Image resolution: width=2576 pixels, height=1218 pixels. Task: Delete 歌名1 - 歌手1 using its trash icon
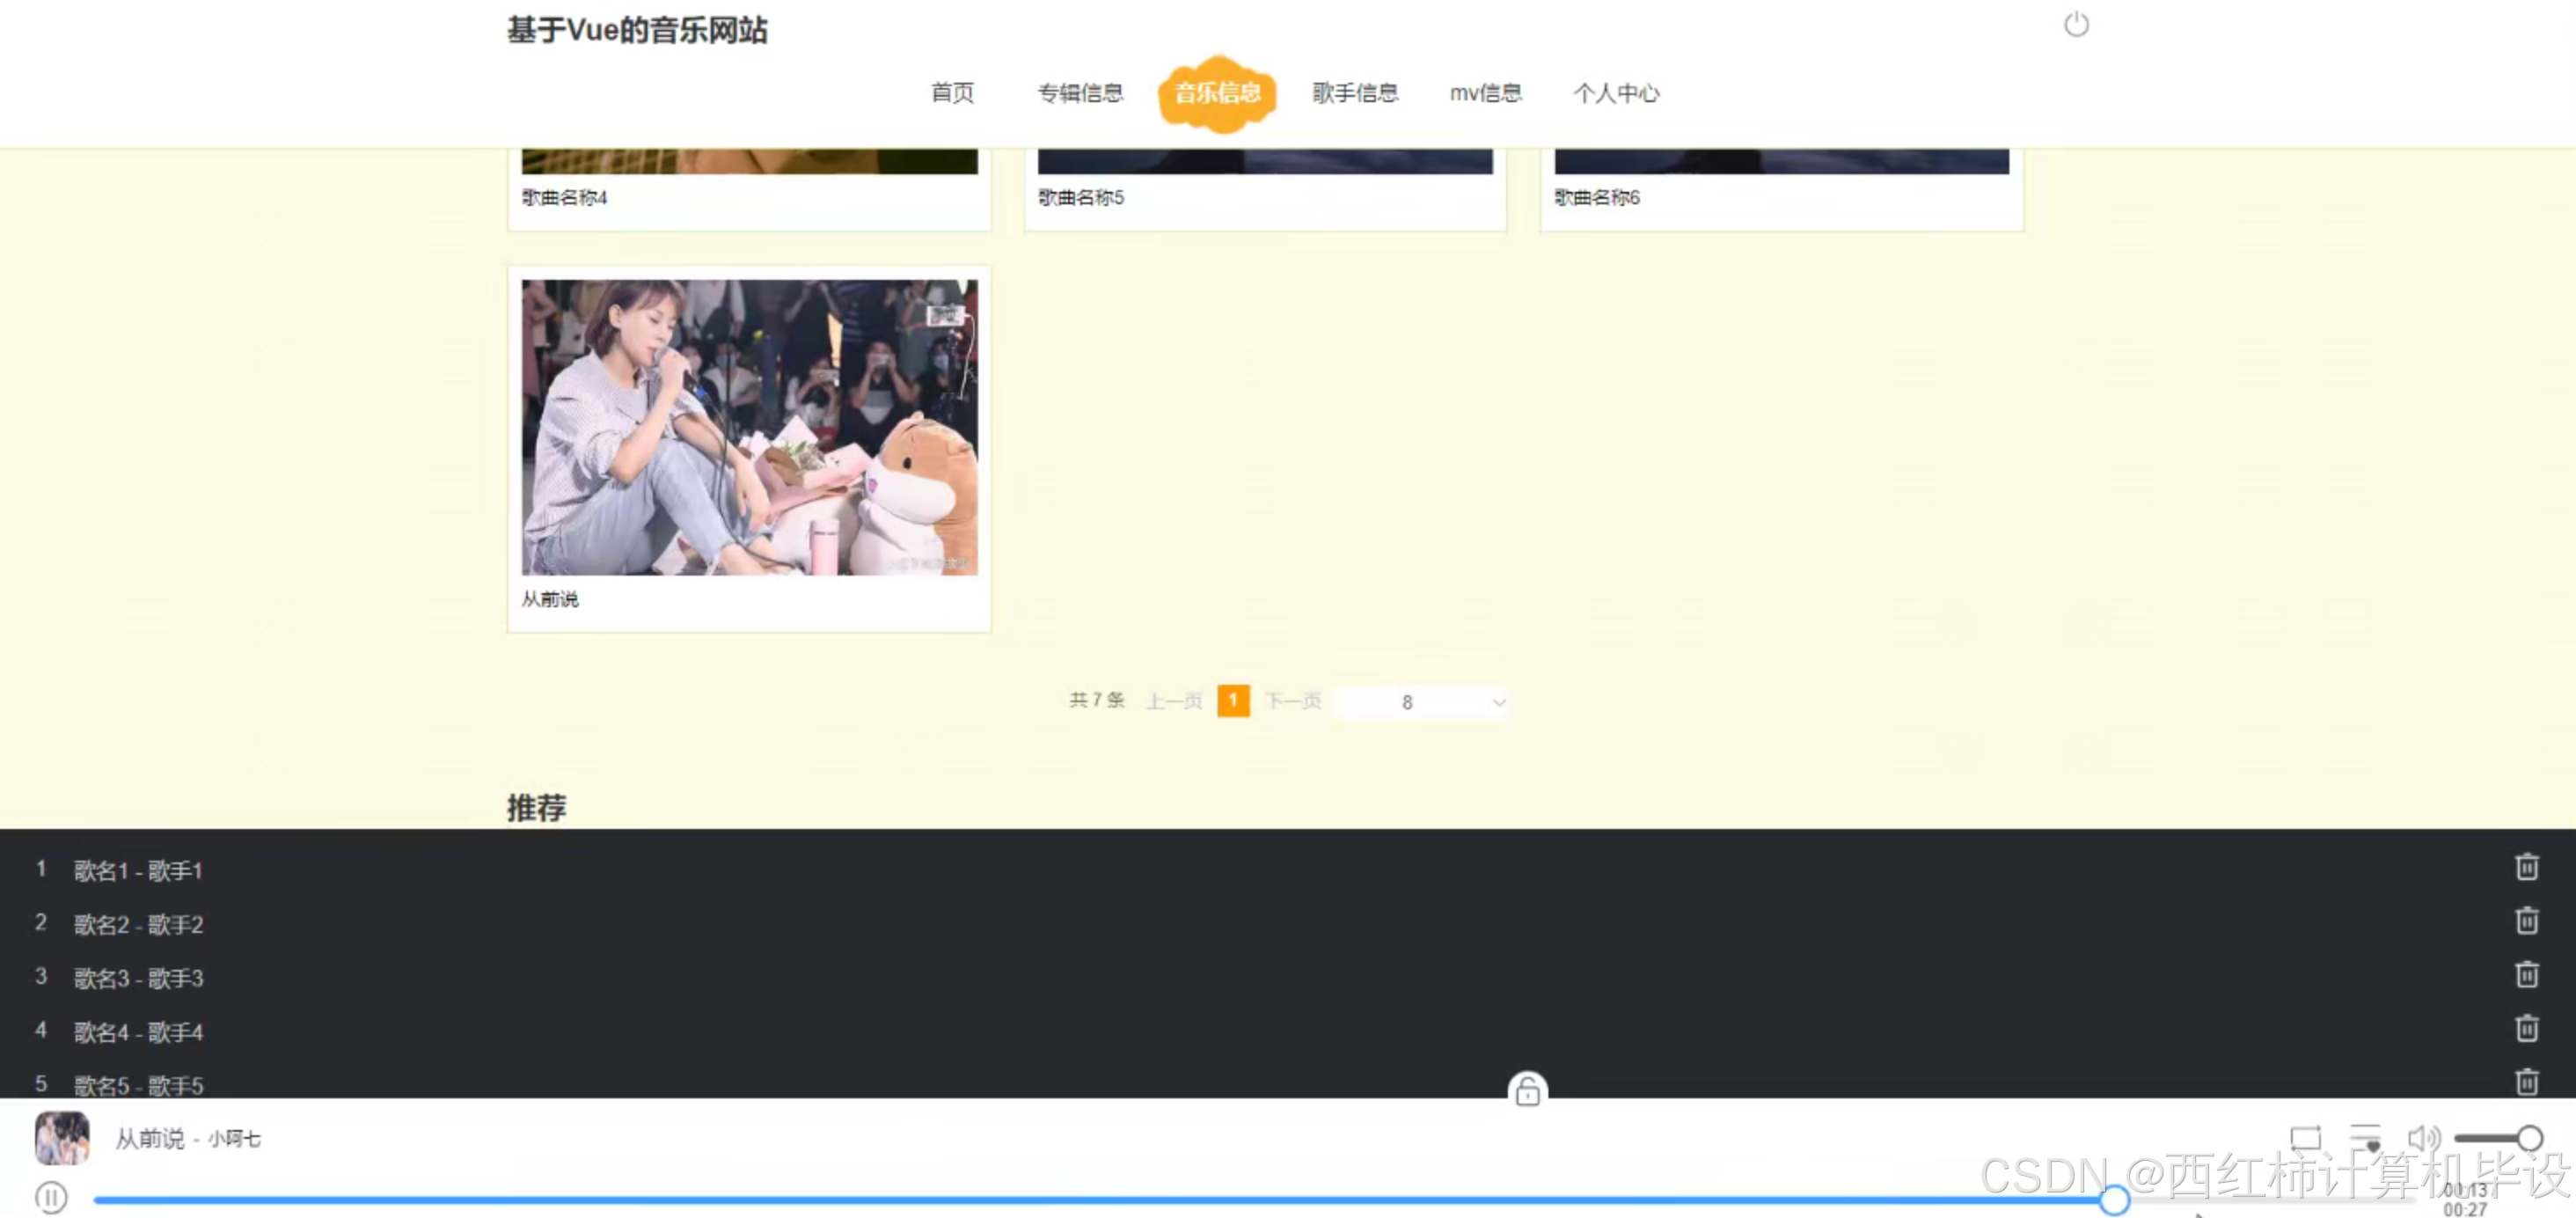(2527, 867)
